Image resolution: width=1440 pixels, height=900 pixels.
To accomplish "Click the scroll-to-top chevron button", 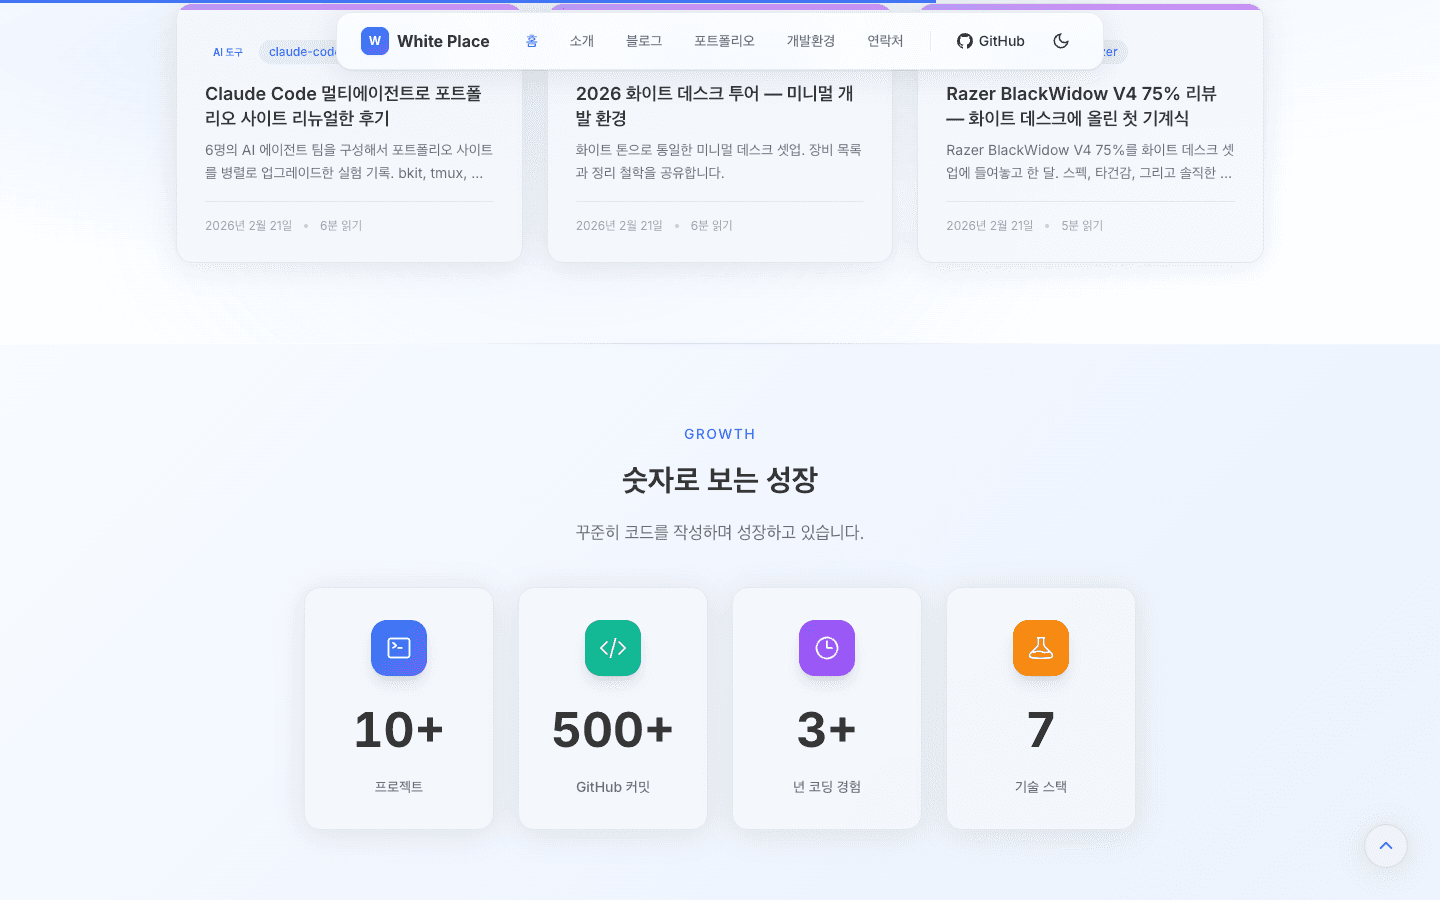I will pos(1385,846).
